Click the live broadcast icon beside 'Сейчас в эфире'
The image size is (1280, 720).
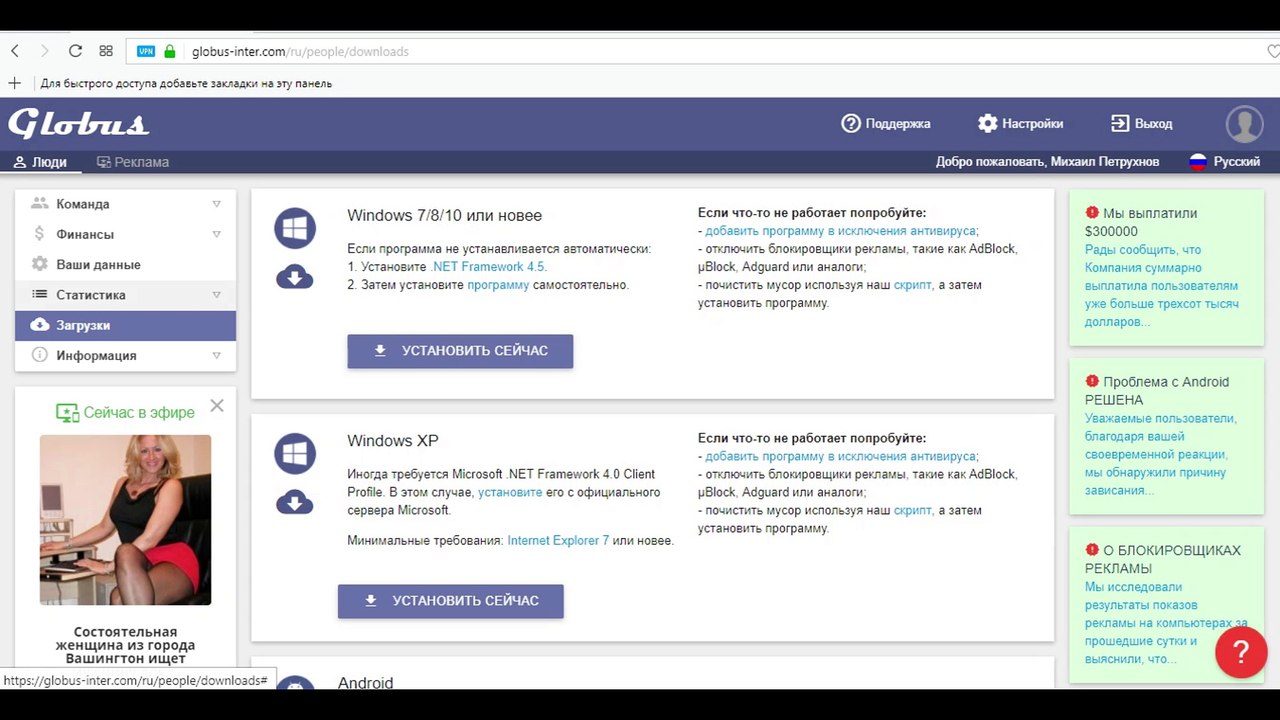[67, 413]
